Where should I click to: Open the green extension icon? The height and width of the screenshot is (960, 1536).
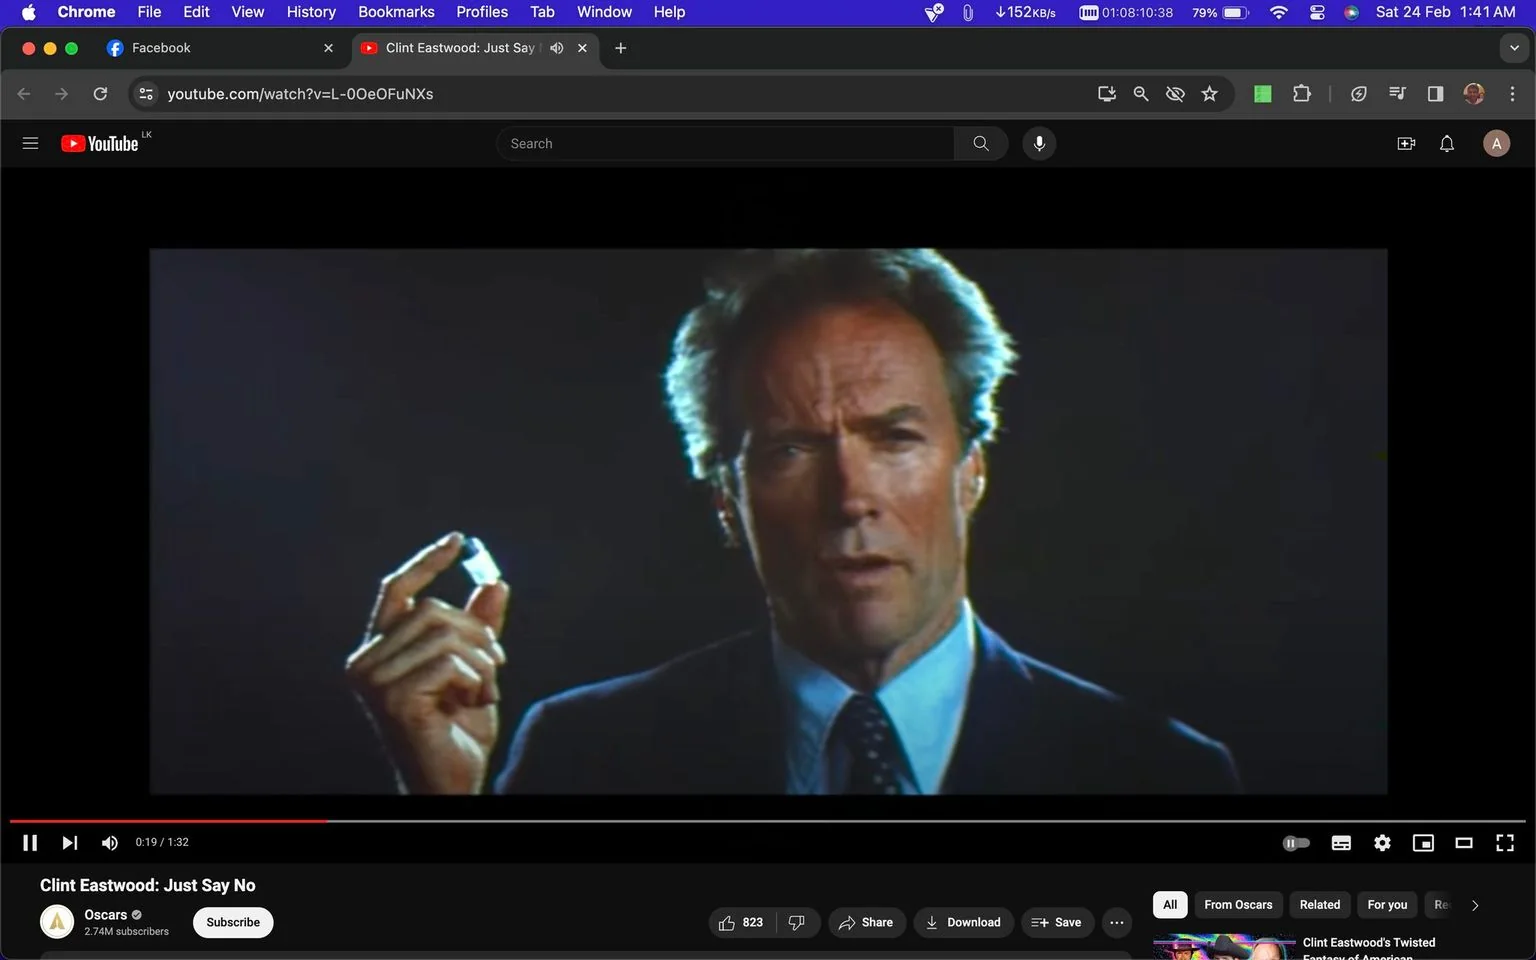(1263, 94)
